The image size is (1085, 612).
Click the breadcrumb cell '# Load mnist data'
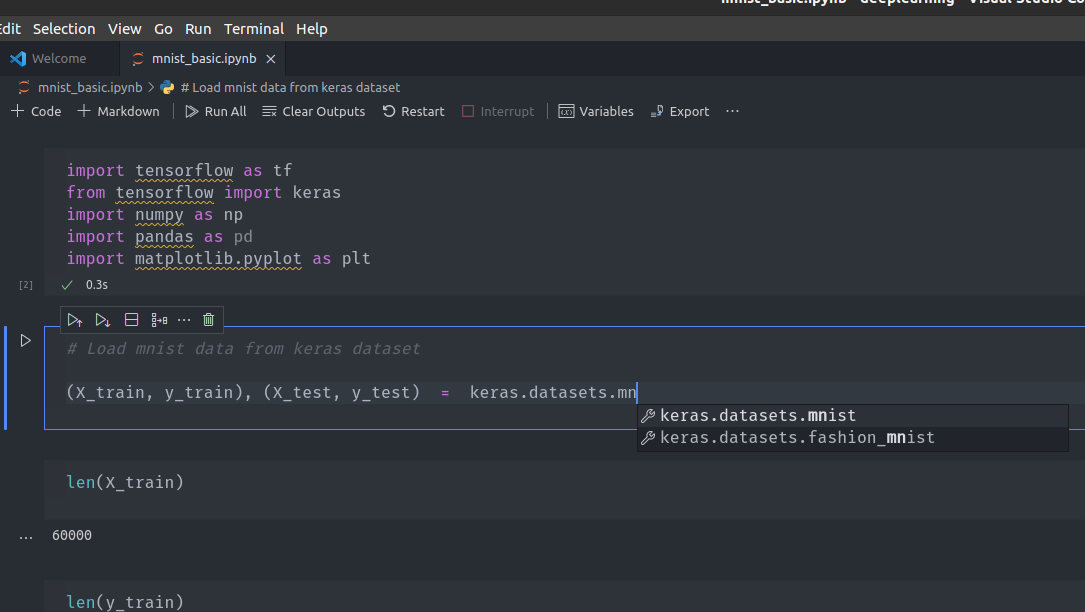(290, 87)
